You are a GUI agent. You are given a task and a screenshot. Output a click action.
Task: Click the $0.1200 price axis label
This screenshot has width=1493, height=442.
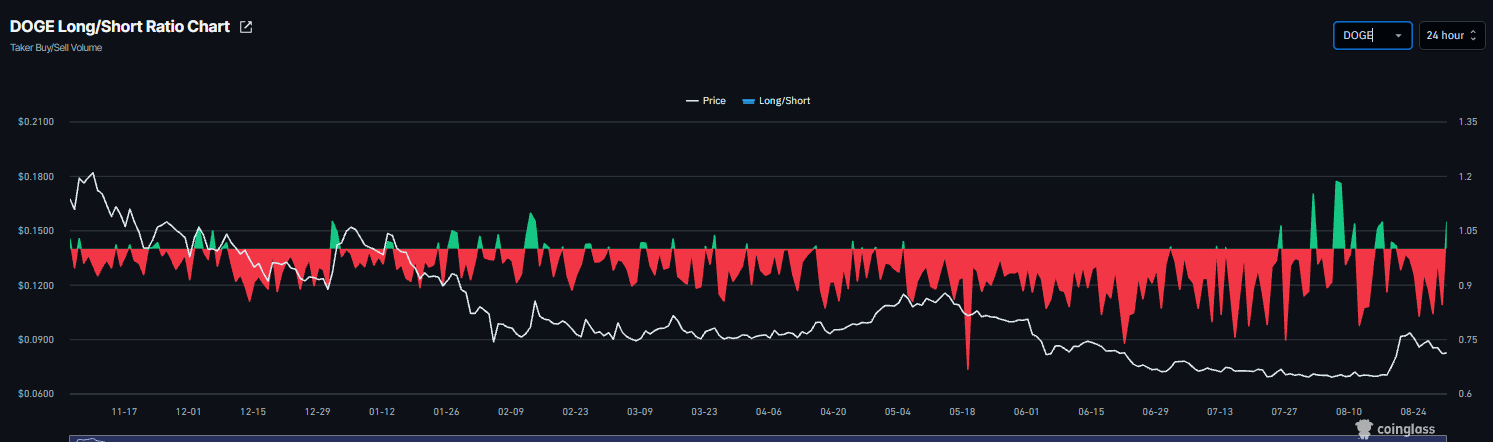[34, 286]
